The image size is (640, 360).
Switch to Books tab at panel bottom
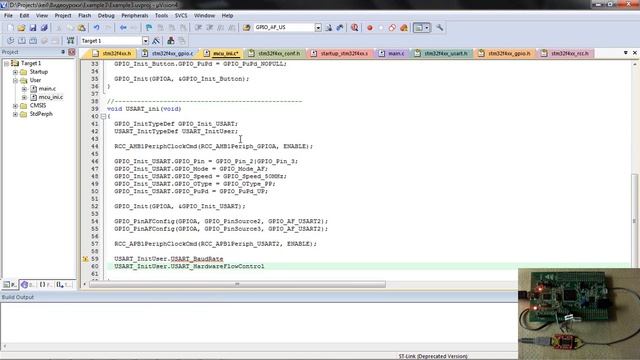[x=28, y=284]
